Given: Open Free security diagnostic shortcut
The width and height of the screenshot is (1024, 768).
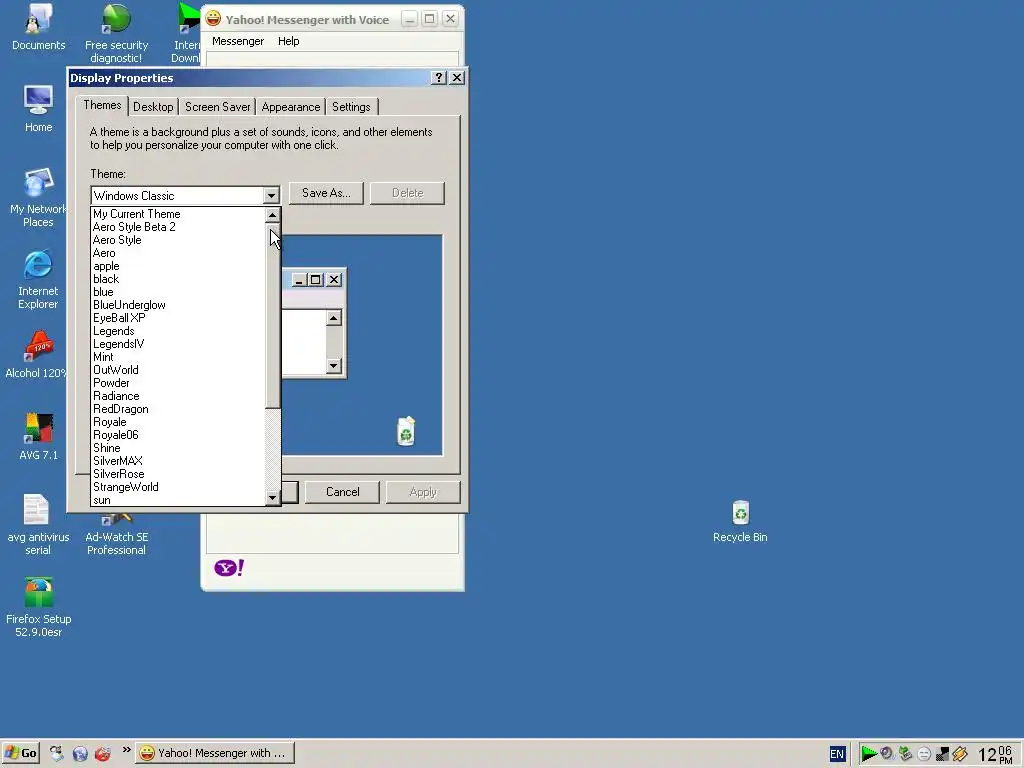Looking at the screenshot, I should point(116,33).
